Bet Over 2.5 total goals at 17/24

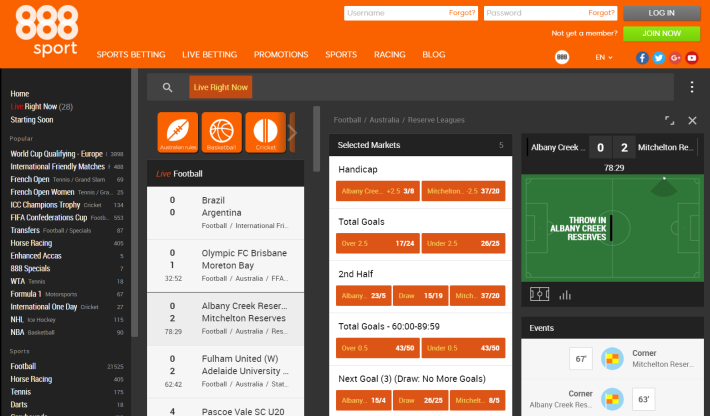pyautogui.click(x=378, y=244)
